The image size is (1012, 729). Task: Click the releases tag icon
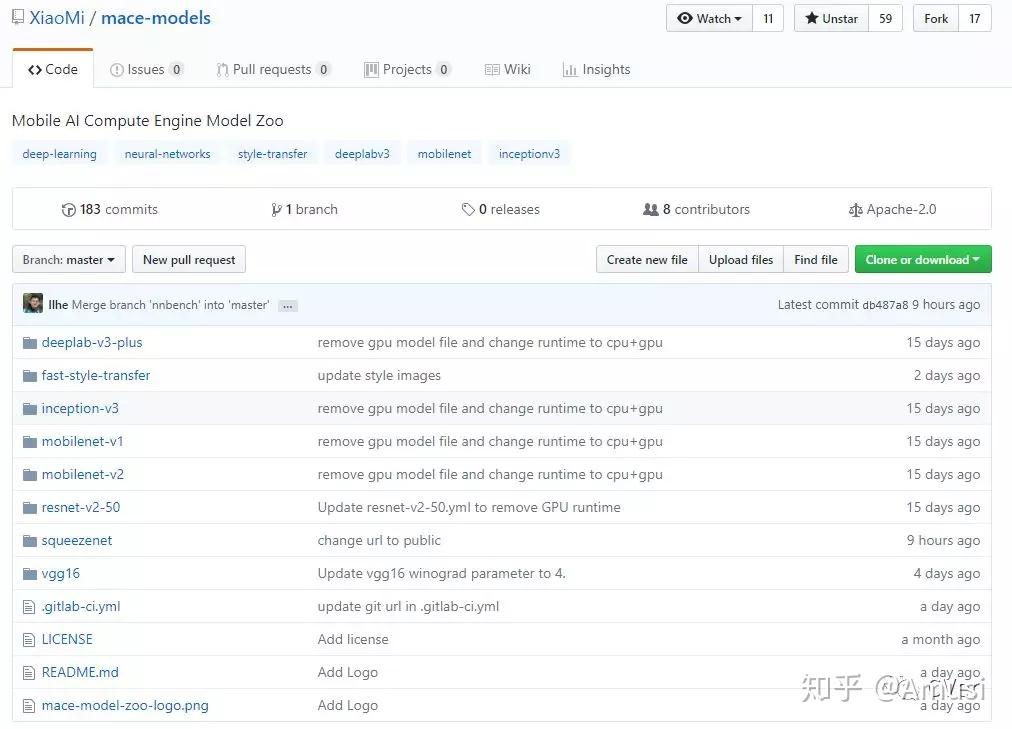point(469,209)
